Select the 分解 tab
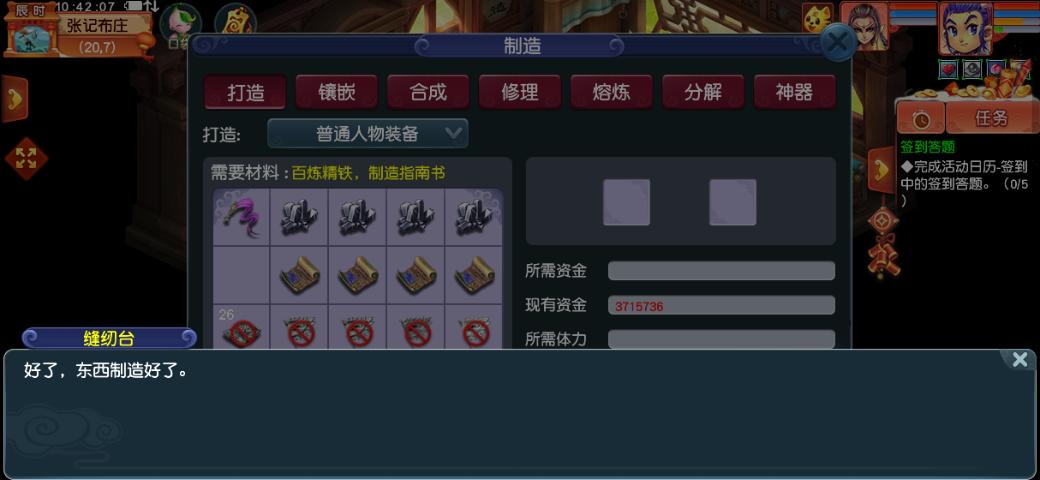The image size is (1040, 480). (x=703, y=92)
